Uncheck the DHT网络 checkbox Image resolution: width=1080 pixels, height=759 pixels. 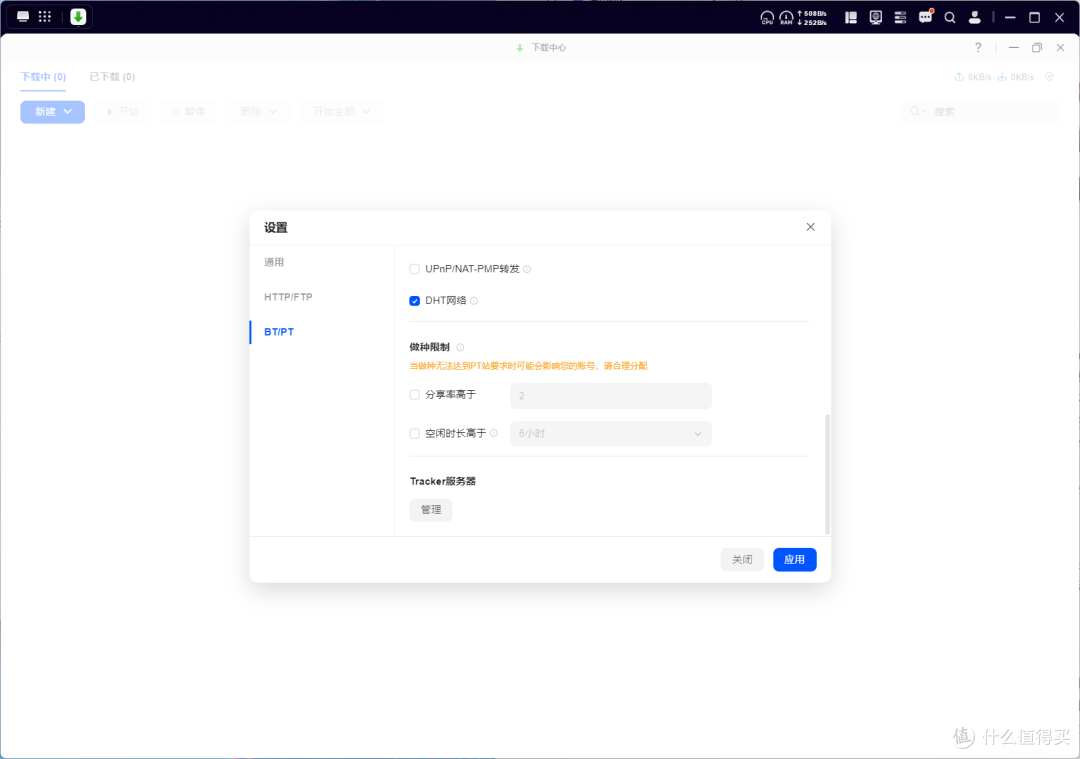pos(415,301)
